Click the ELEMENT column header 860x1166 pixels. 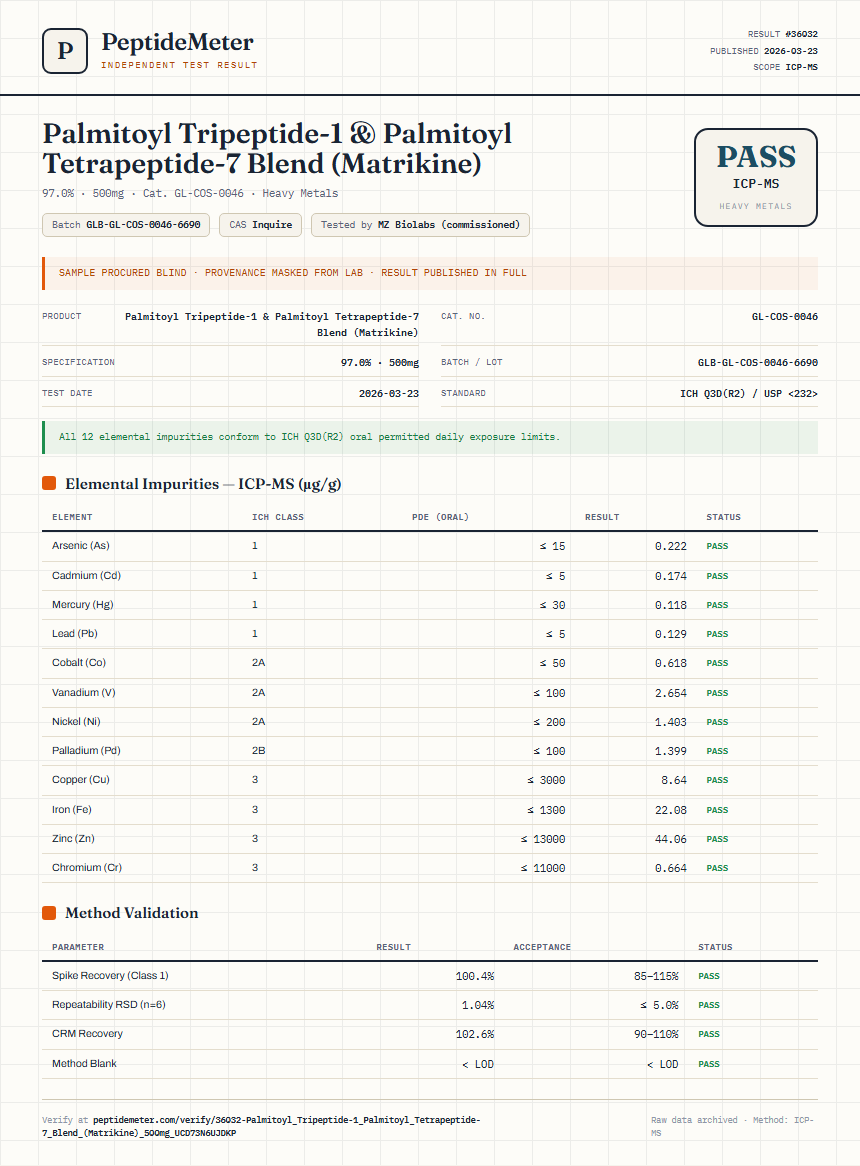click(72, 517)
